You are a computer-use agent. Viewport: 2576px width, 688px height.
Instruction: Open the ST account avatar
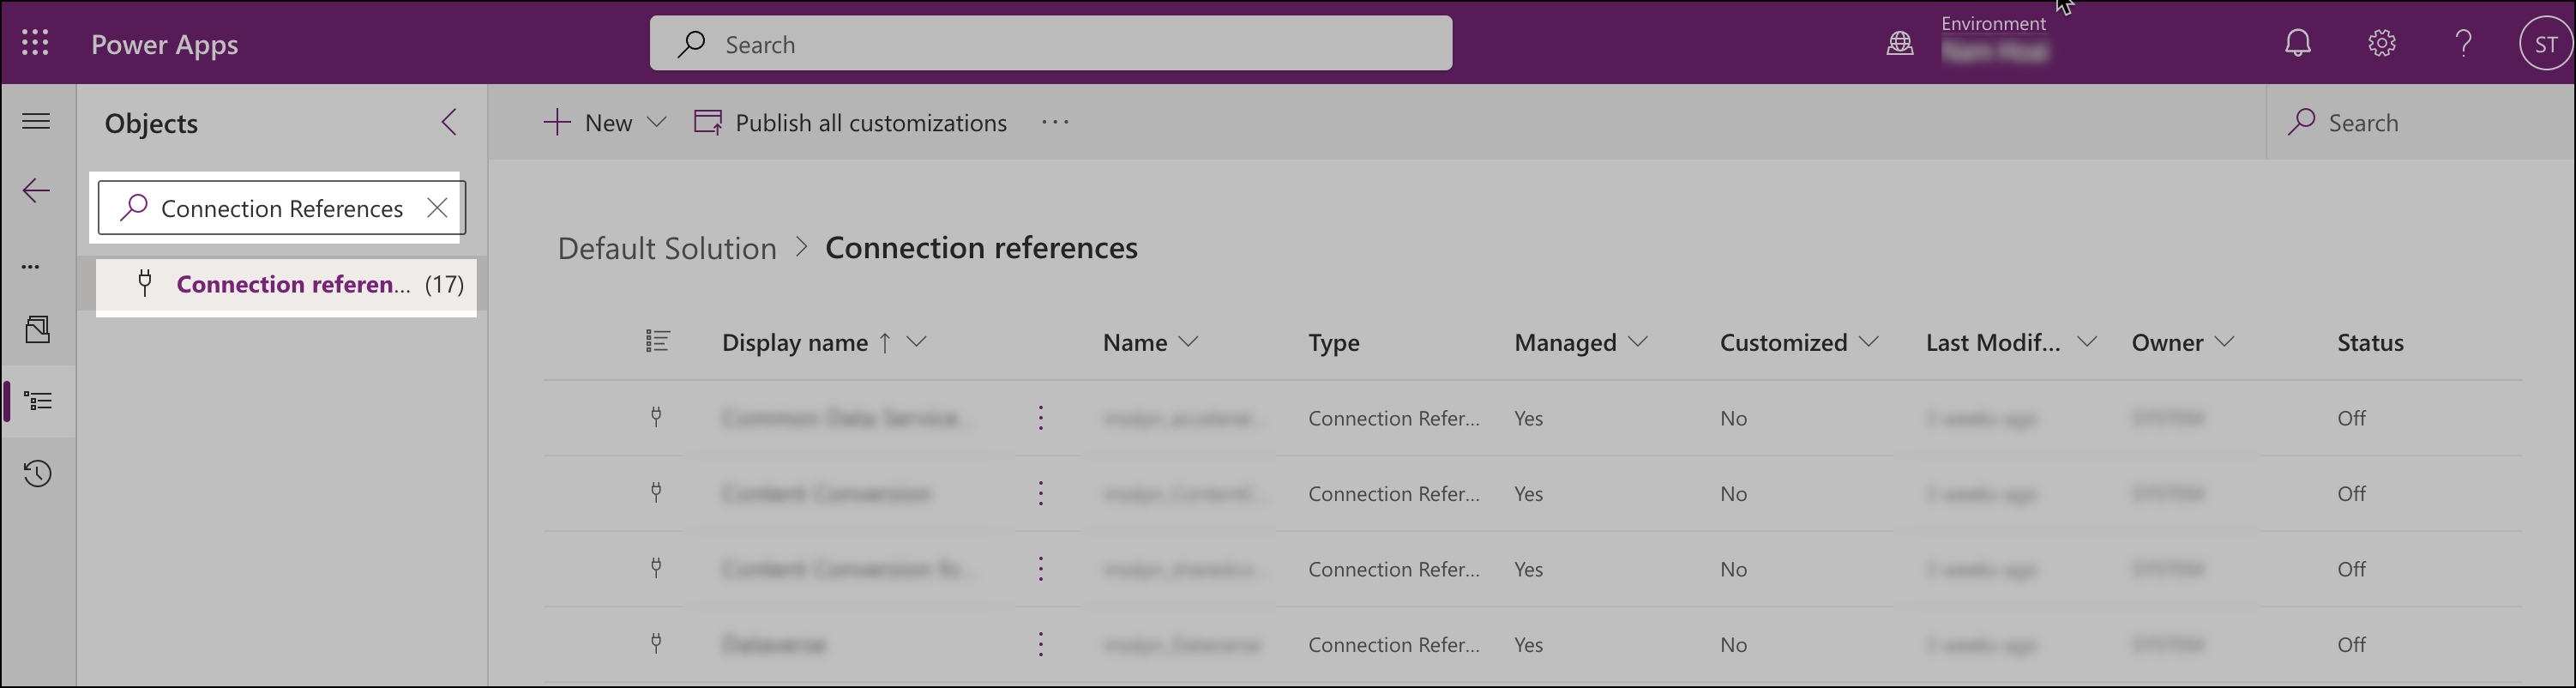(2545, 44)
